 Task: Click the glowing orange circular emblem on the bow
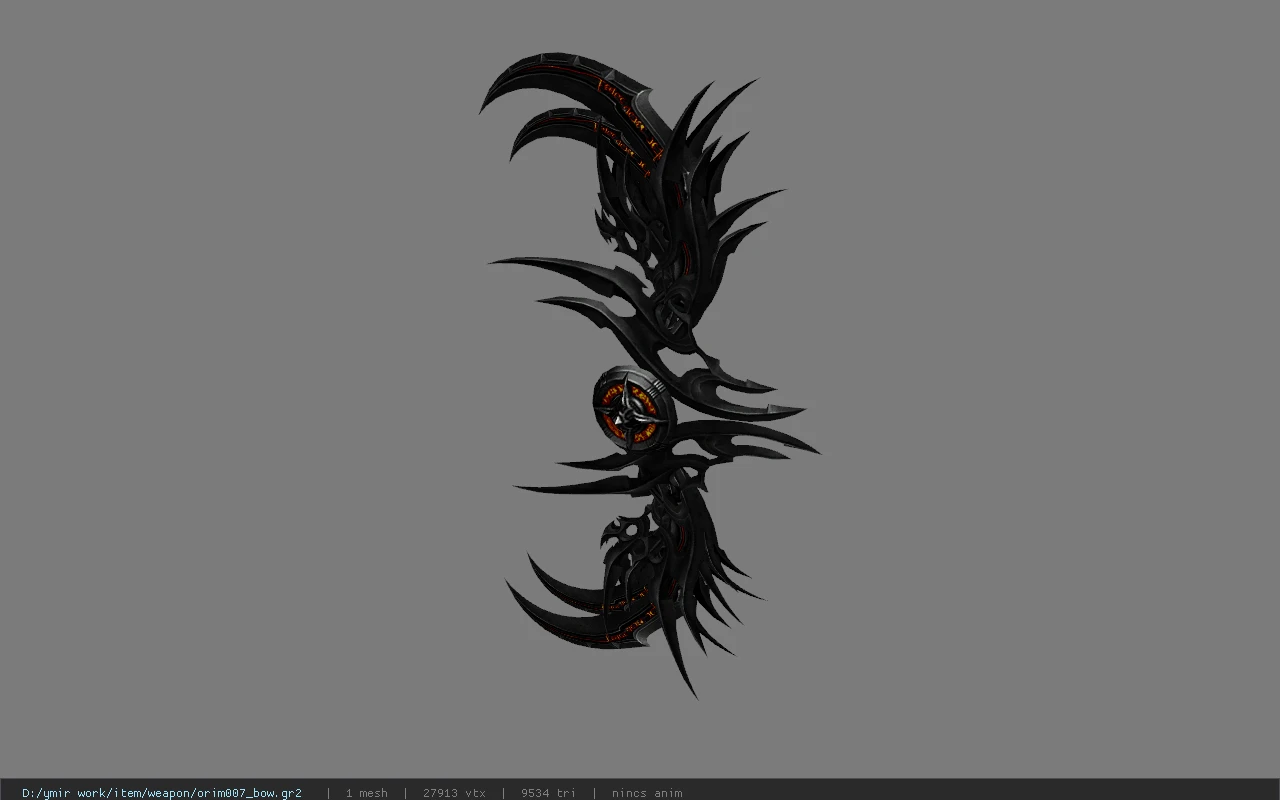pos(633,408)
